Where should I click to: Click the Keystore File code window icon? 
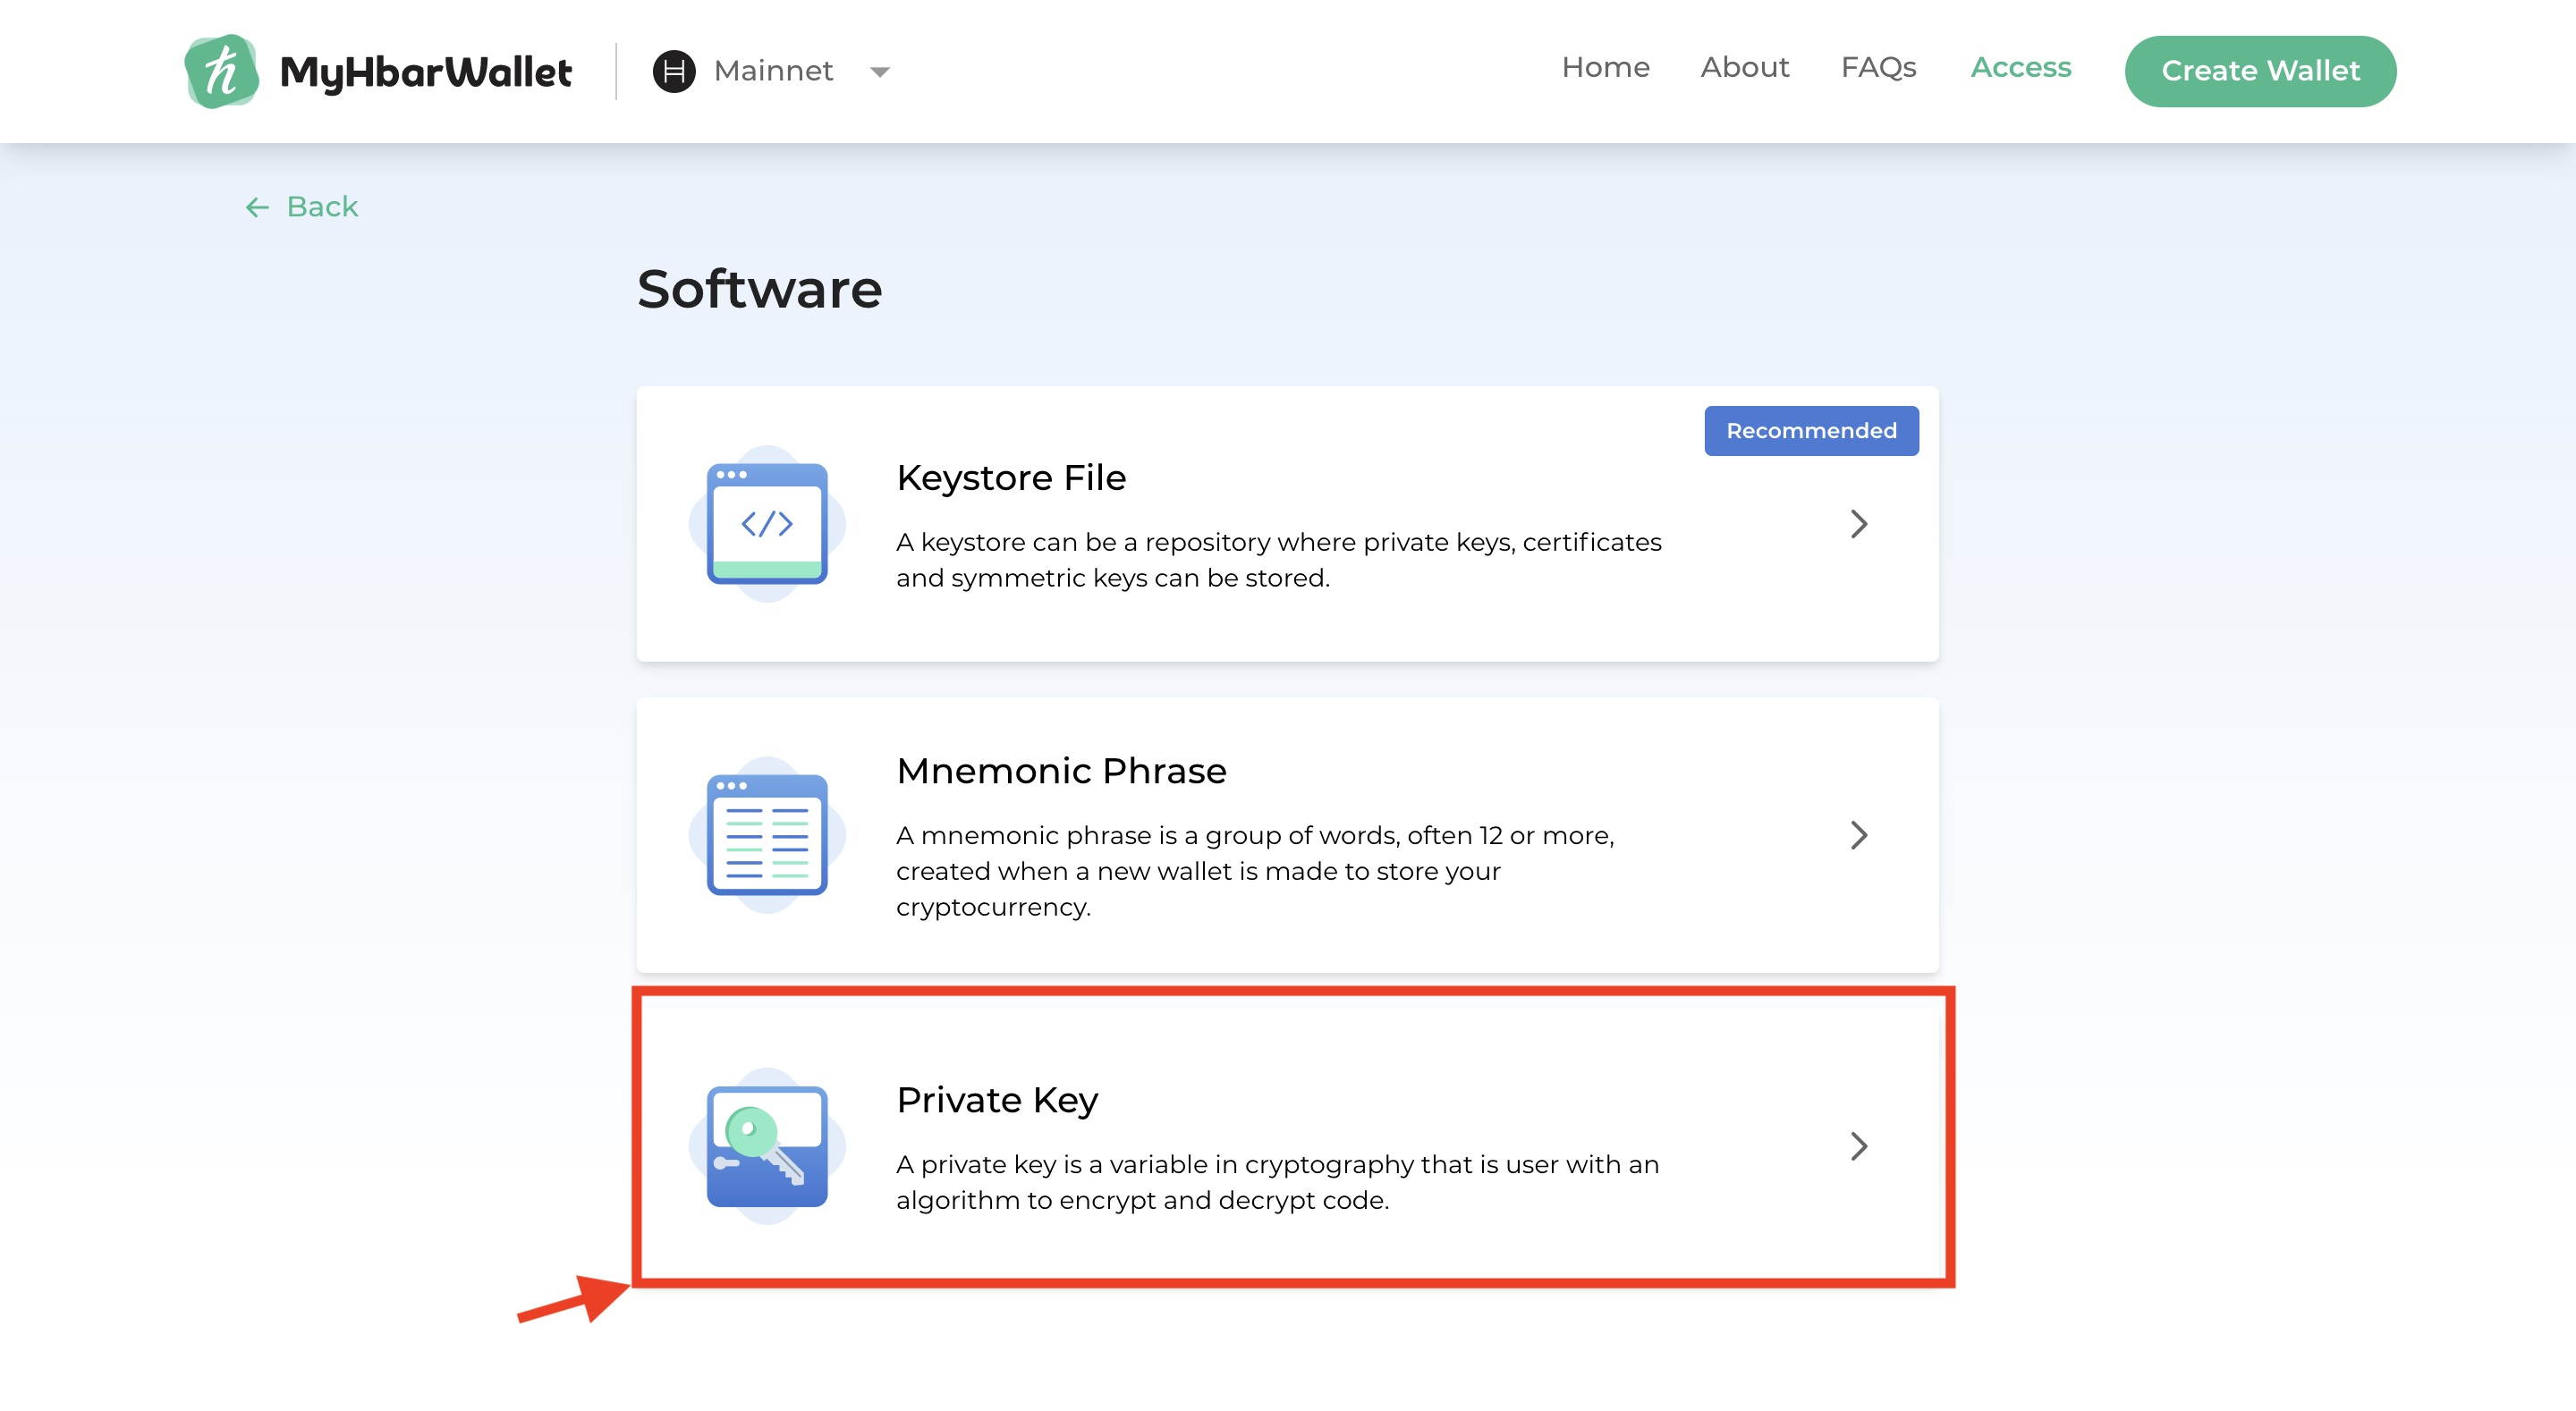tap(767, 523)
